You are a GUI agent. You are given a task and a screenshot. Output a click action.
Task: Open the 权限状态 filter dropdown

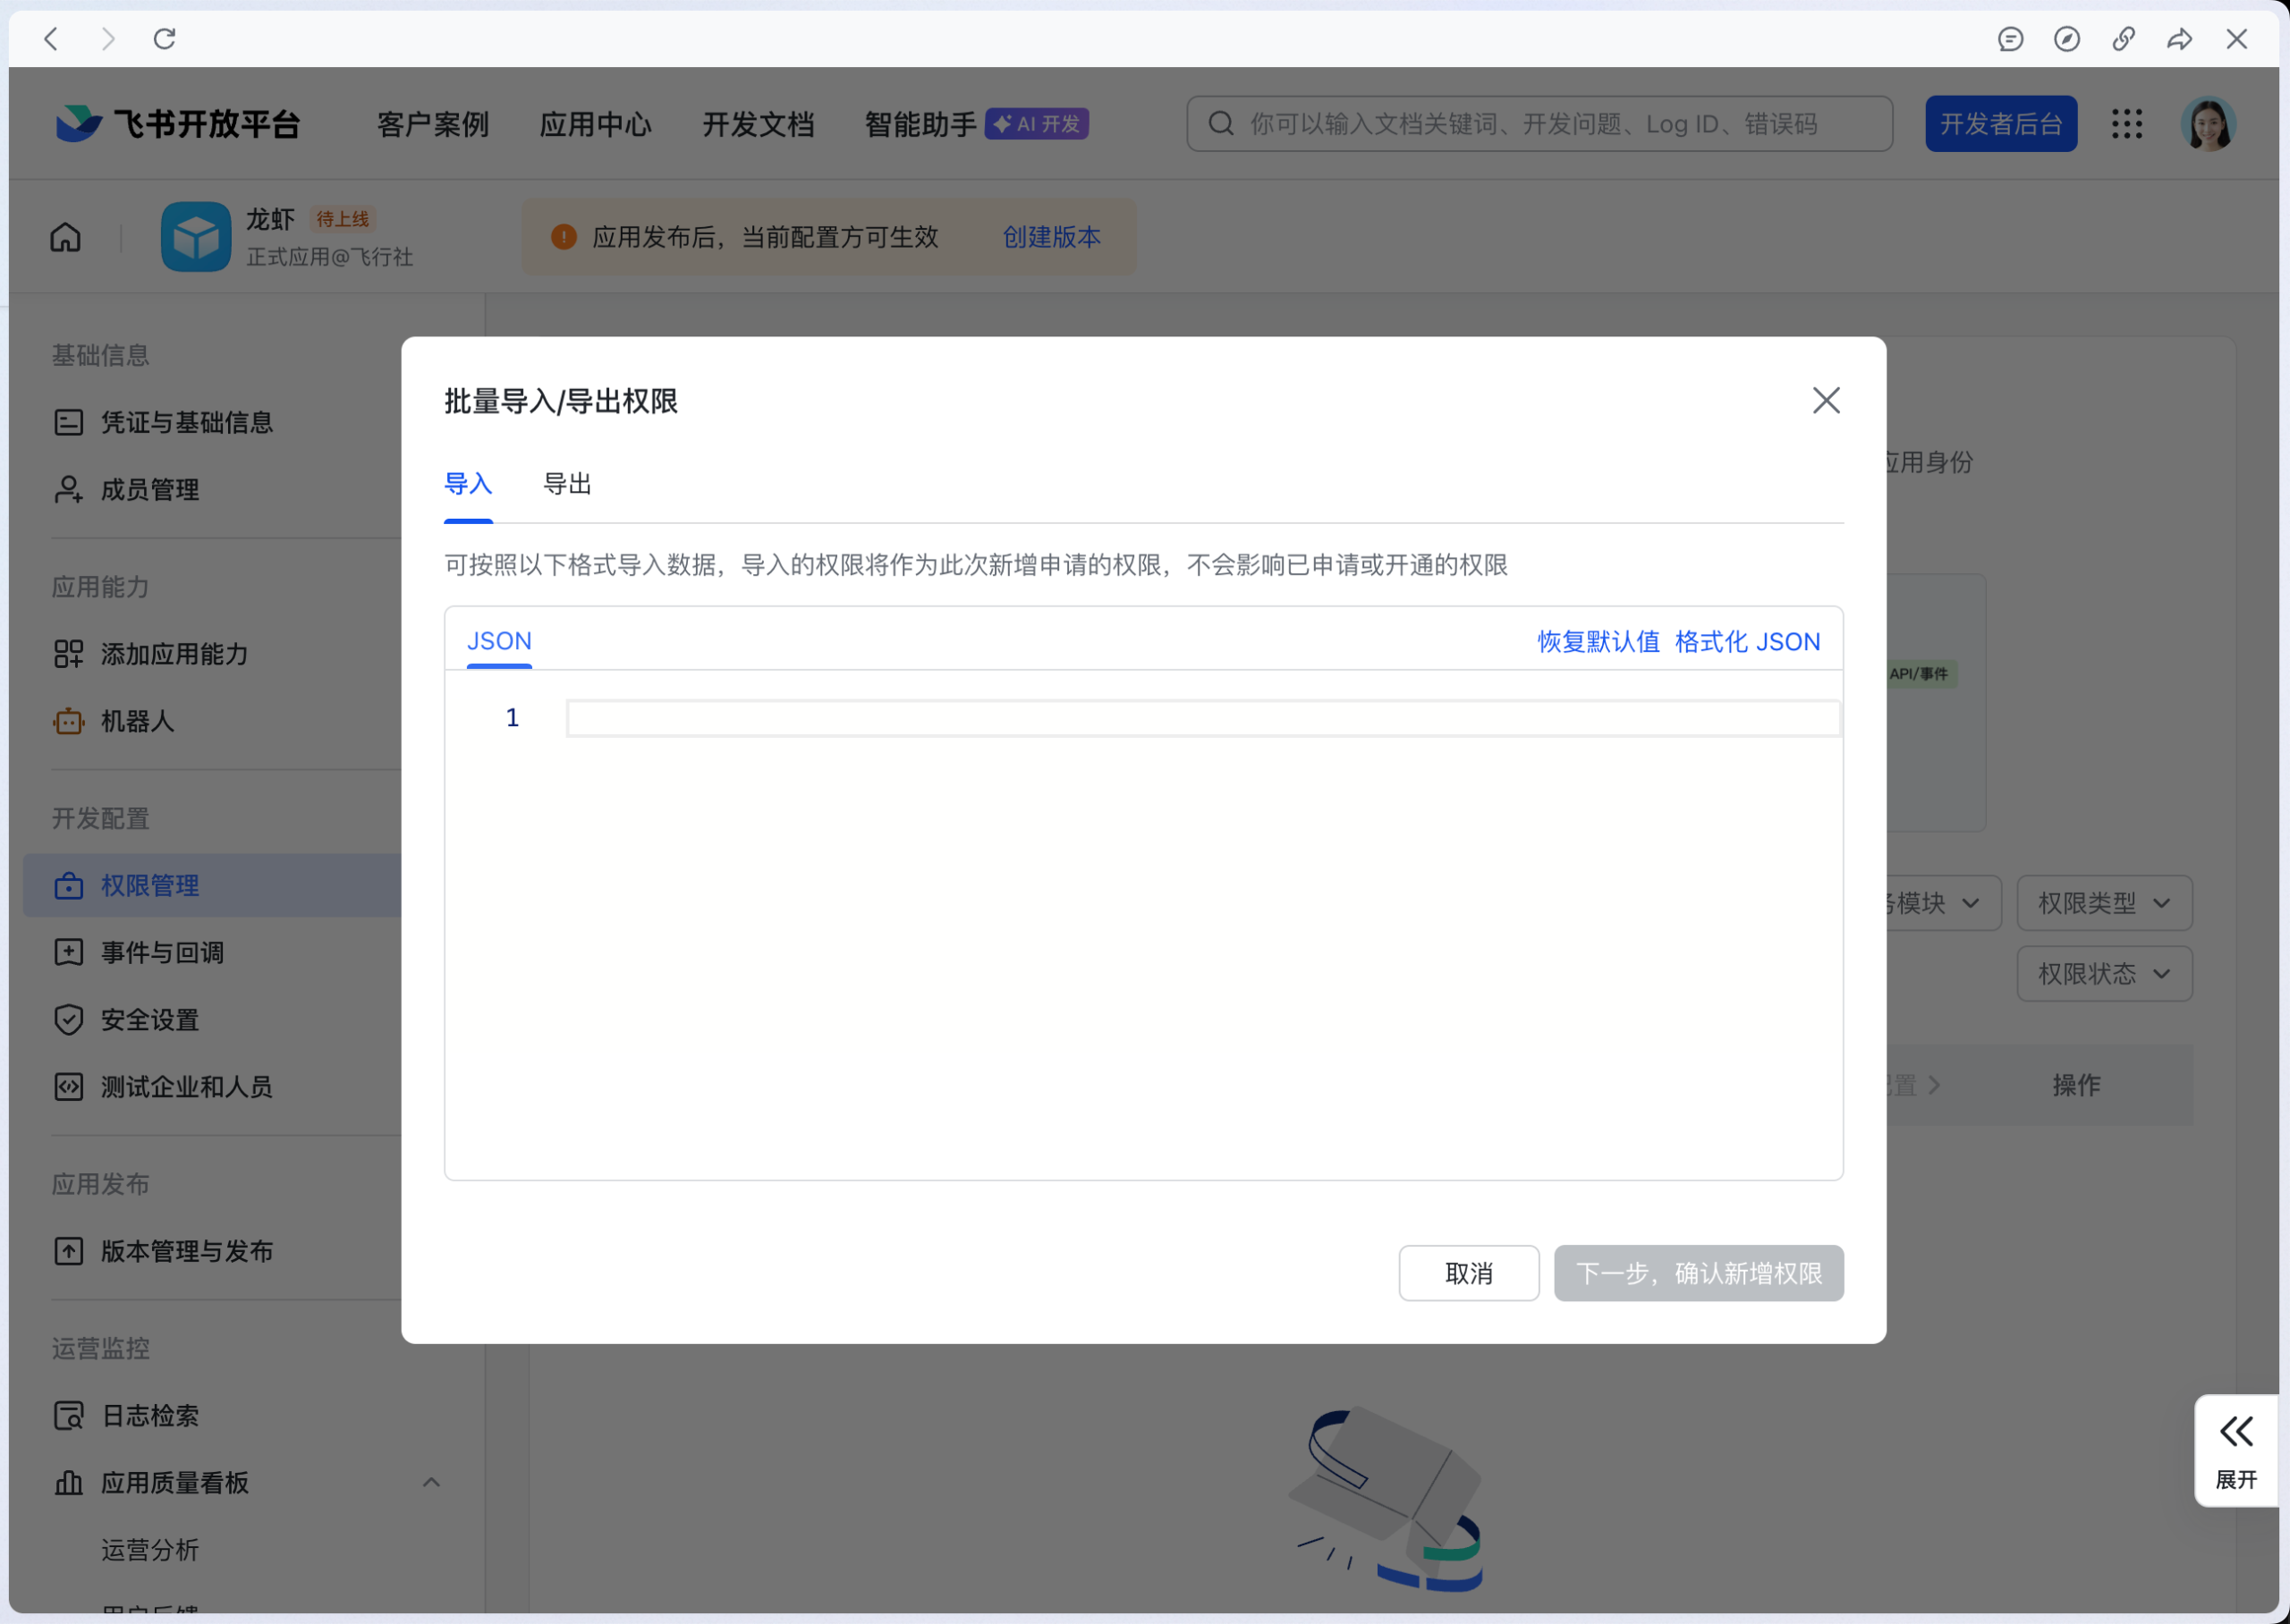click(2104, 973)
